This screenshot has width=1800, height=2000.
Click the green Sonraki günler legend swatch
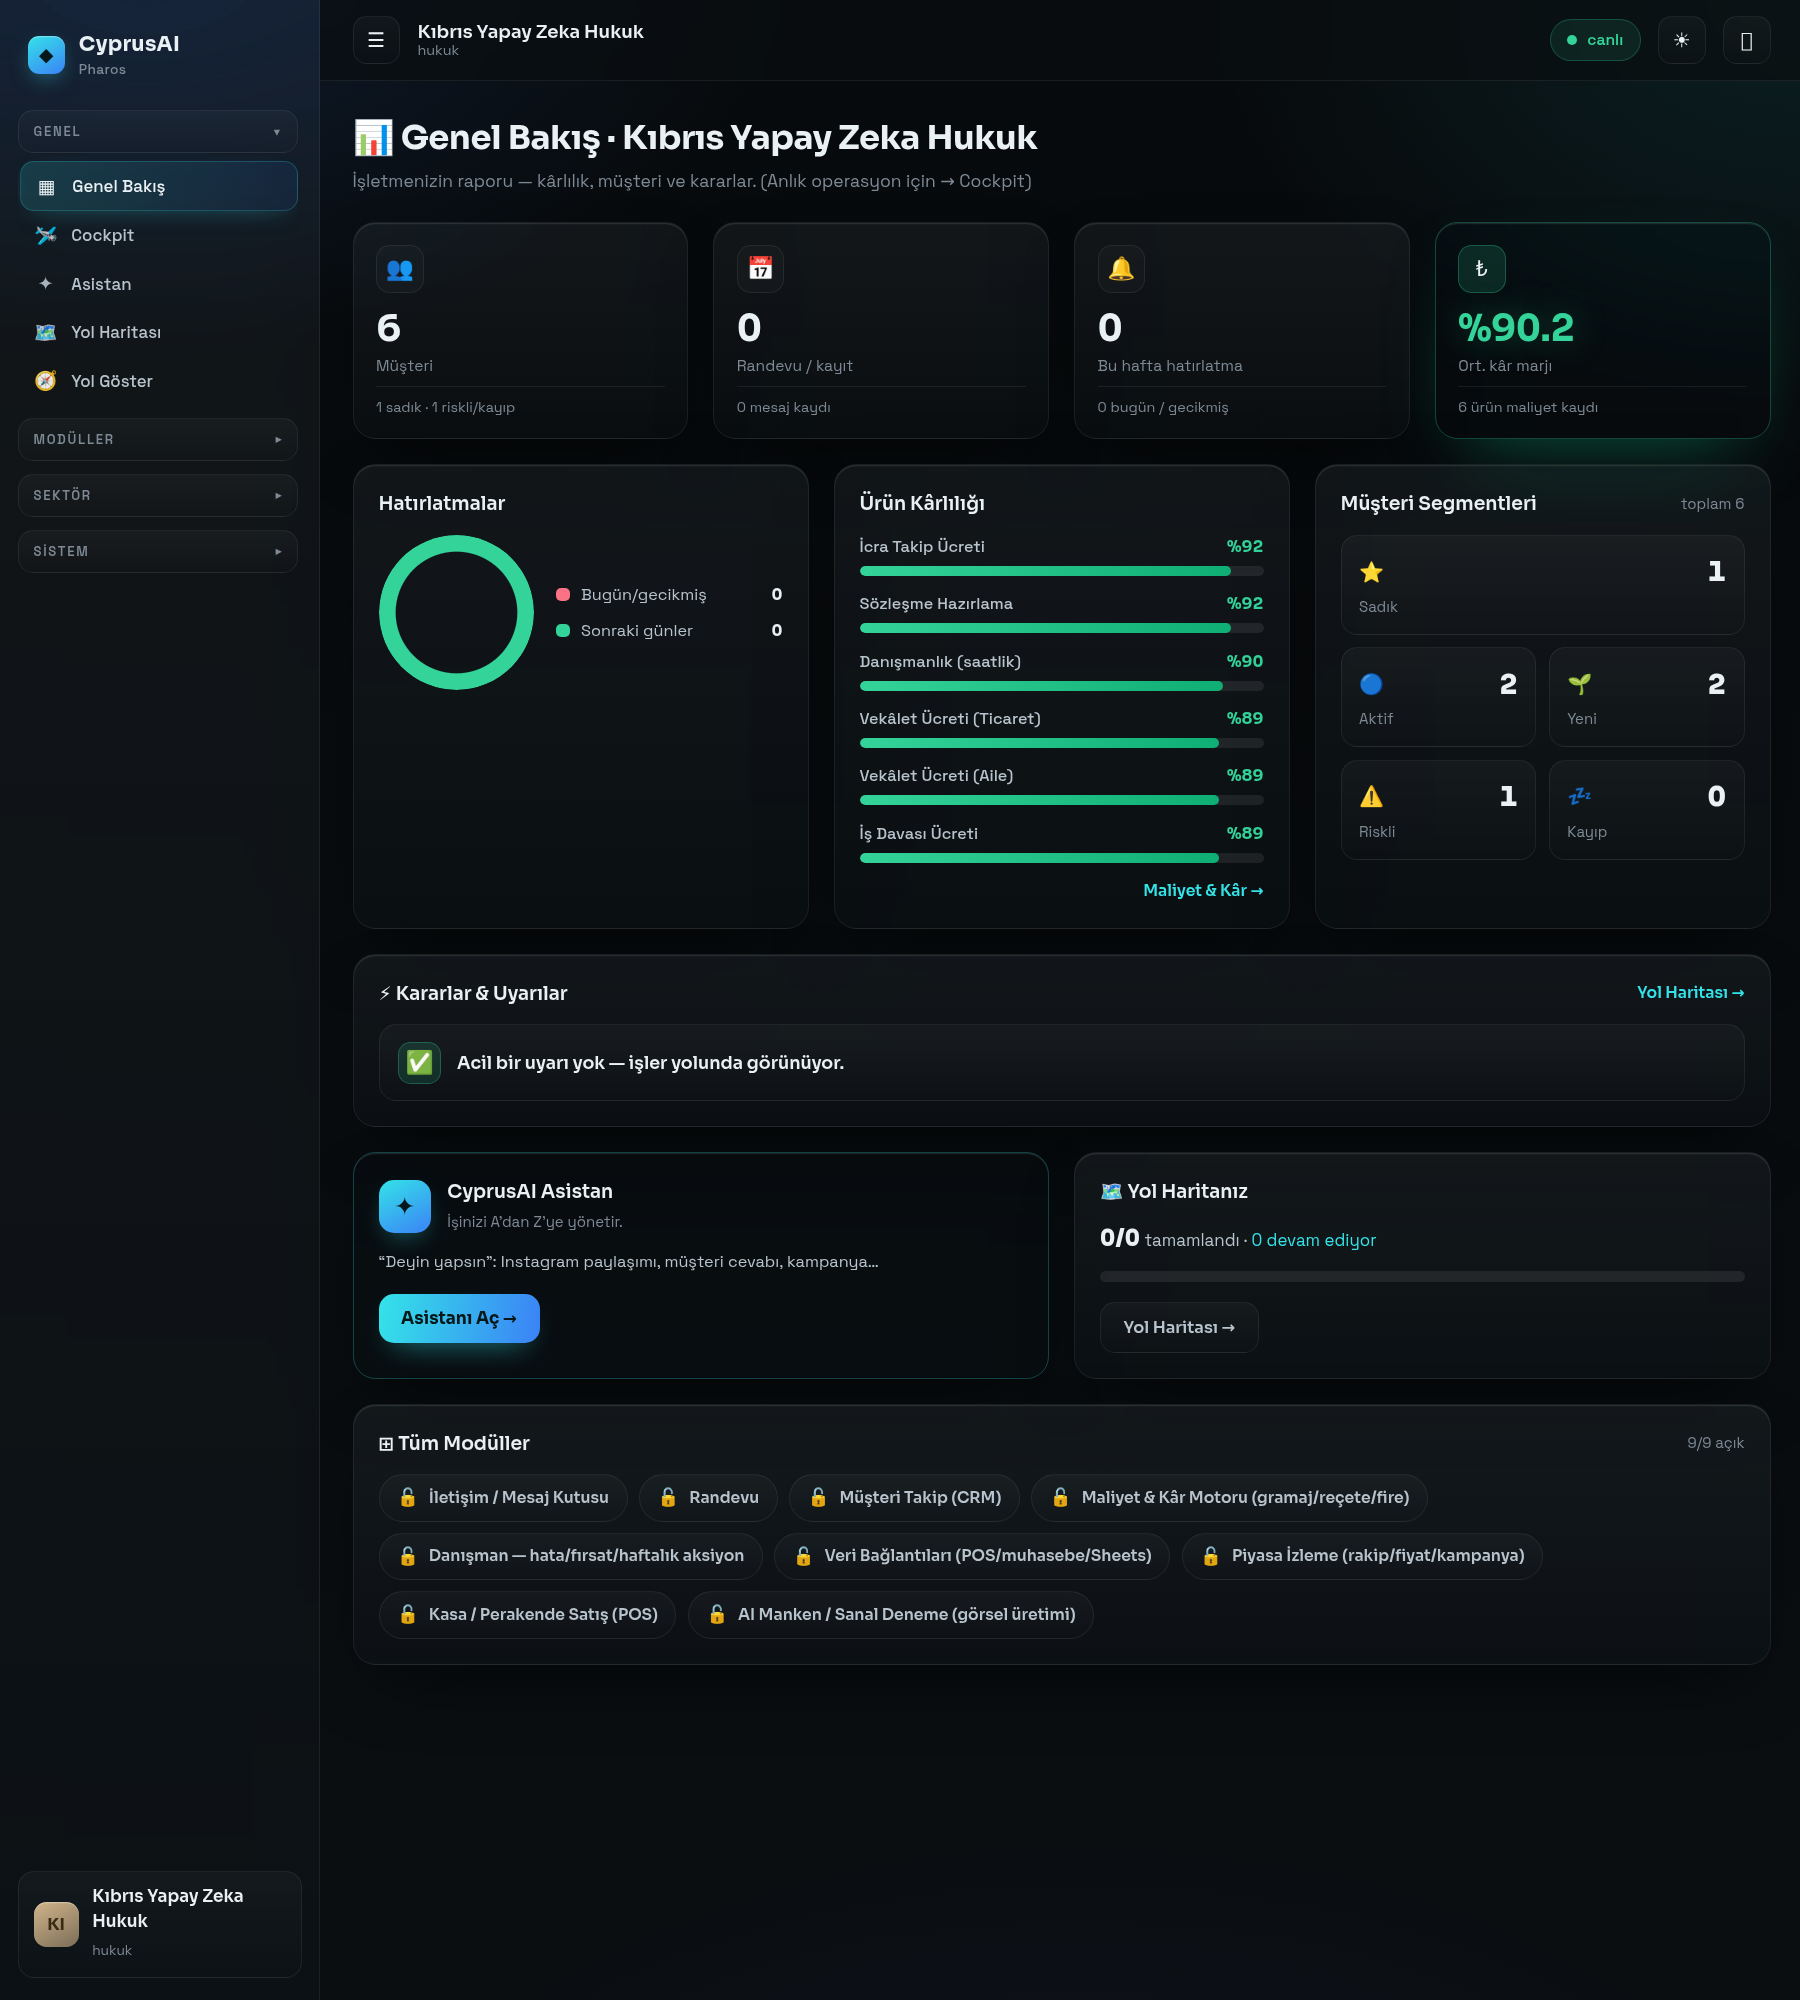tap(563, 631)
